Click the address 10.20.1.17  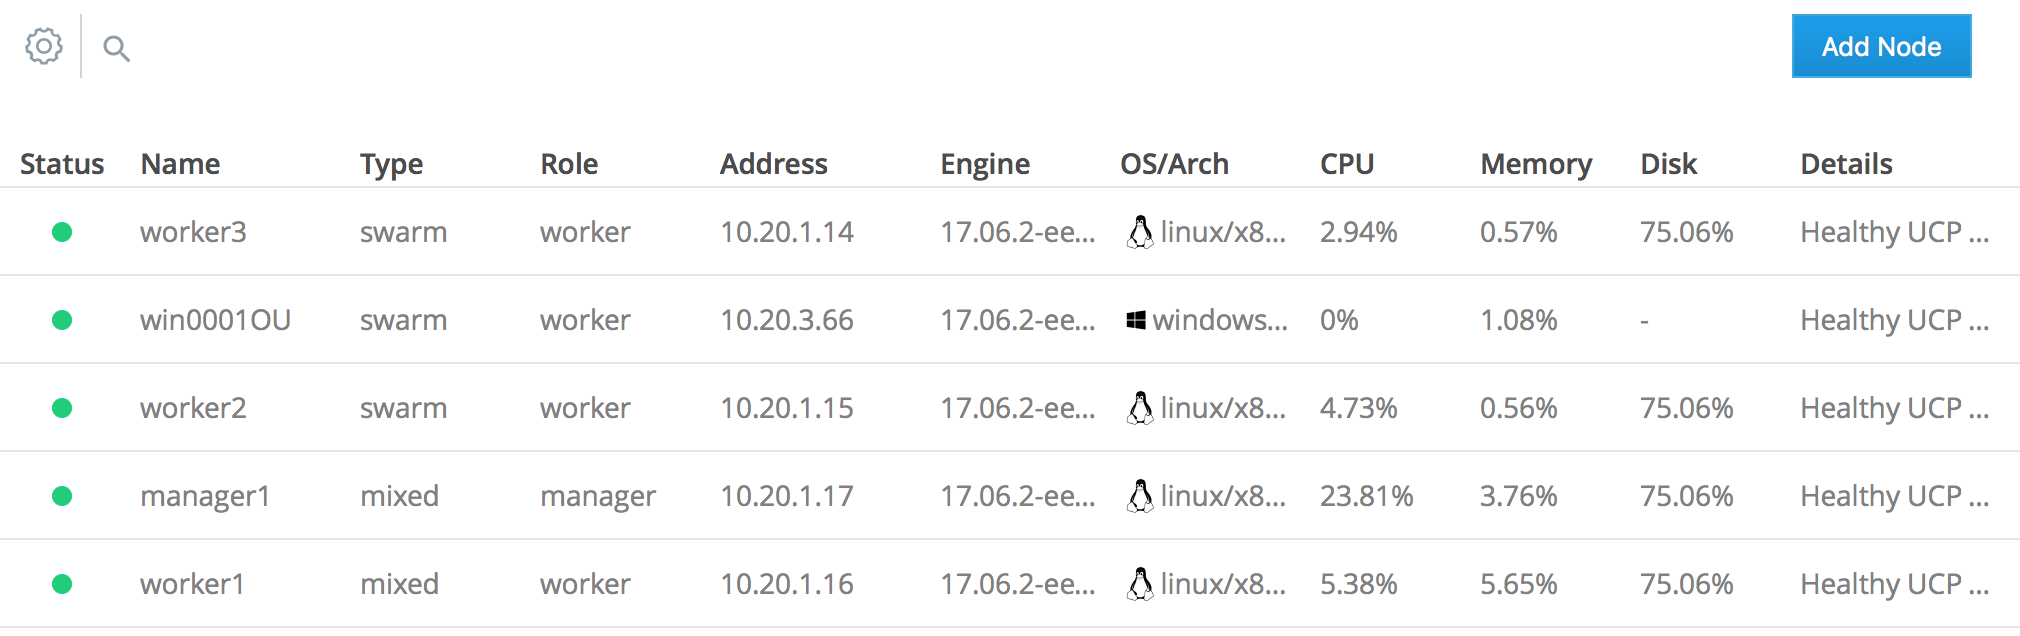[x=787, y=496]
